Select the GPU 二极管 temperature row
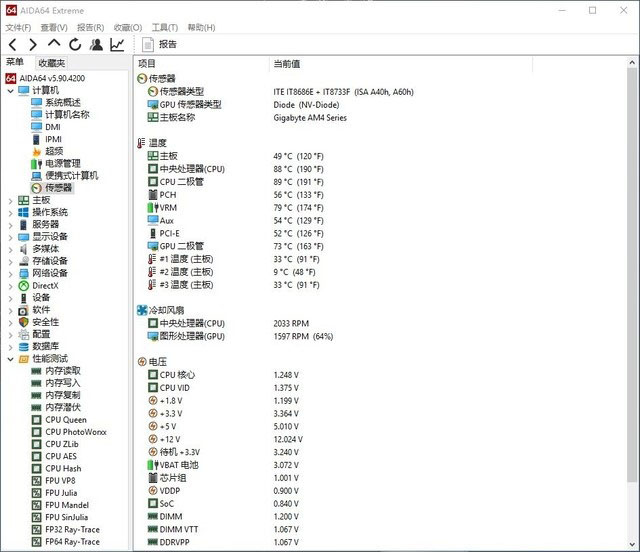Viewport: 640px width, 552px height. pyautogui.click(x=235, y=246)
